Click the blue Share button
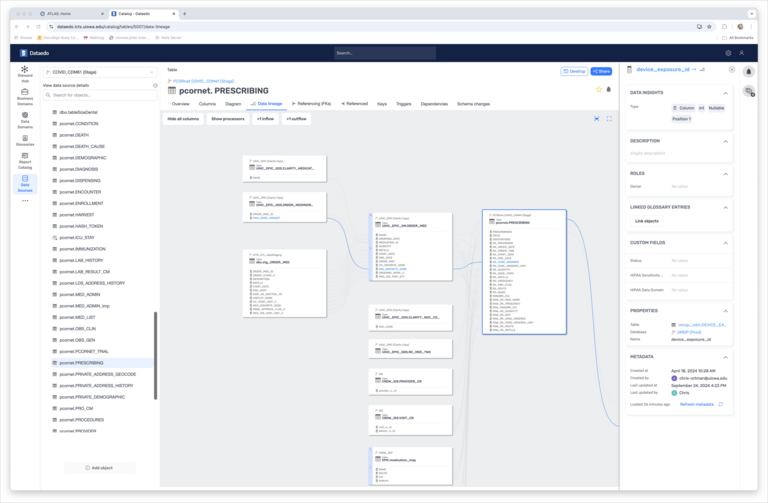This screenshot has width=768, height=503. pos(601,72)
